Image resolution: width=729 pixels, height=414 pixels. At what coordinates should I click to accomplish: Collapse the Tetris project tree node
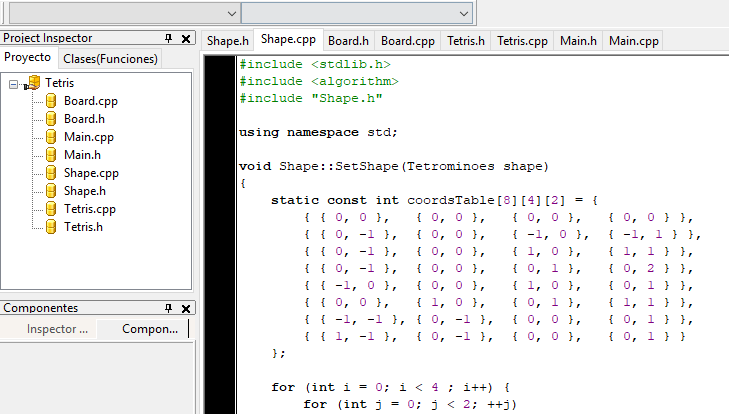13,83
